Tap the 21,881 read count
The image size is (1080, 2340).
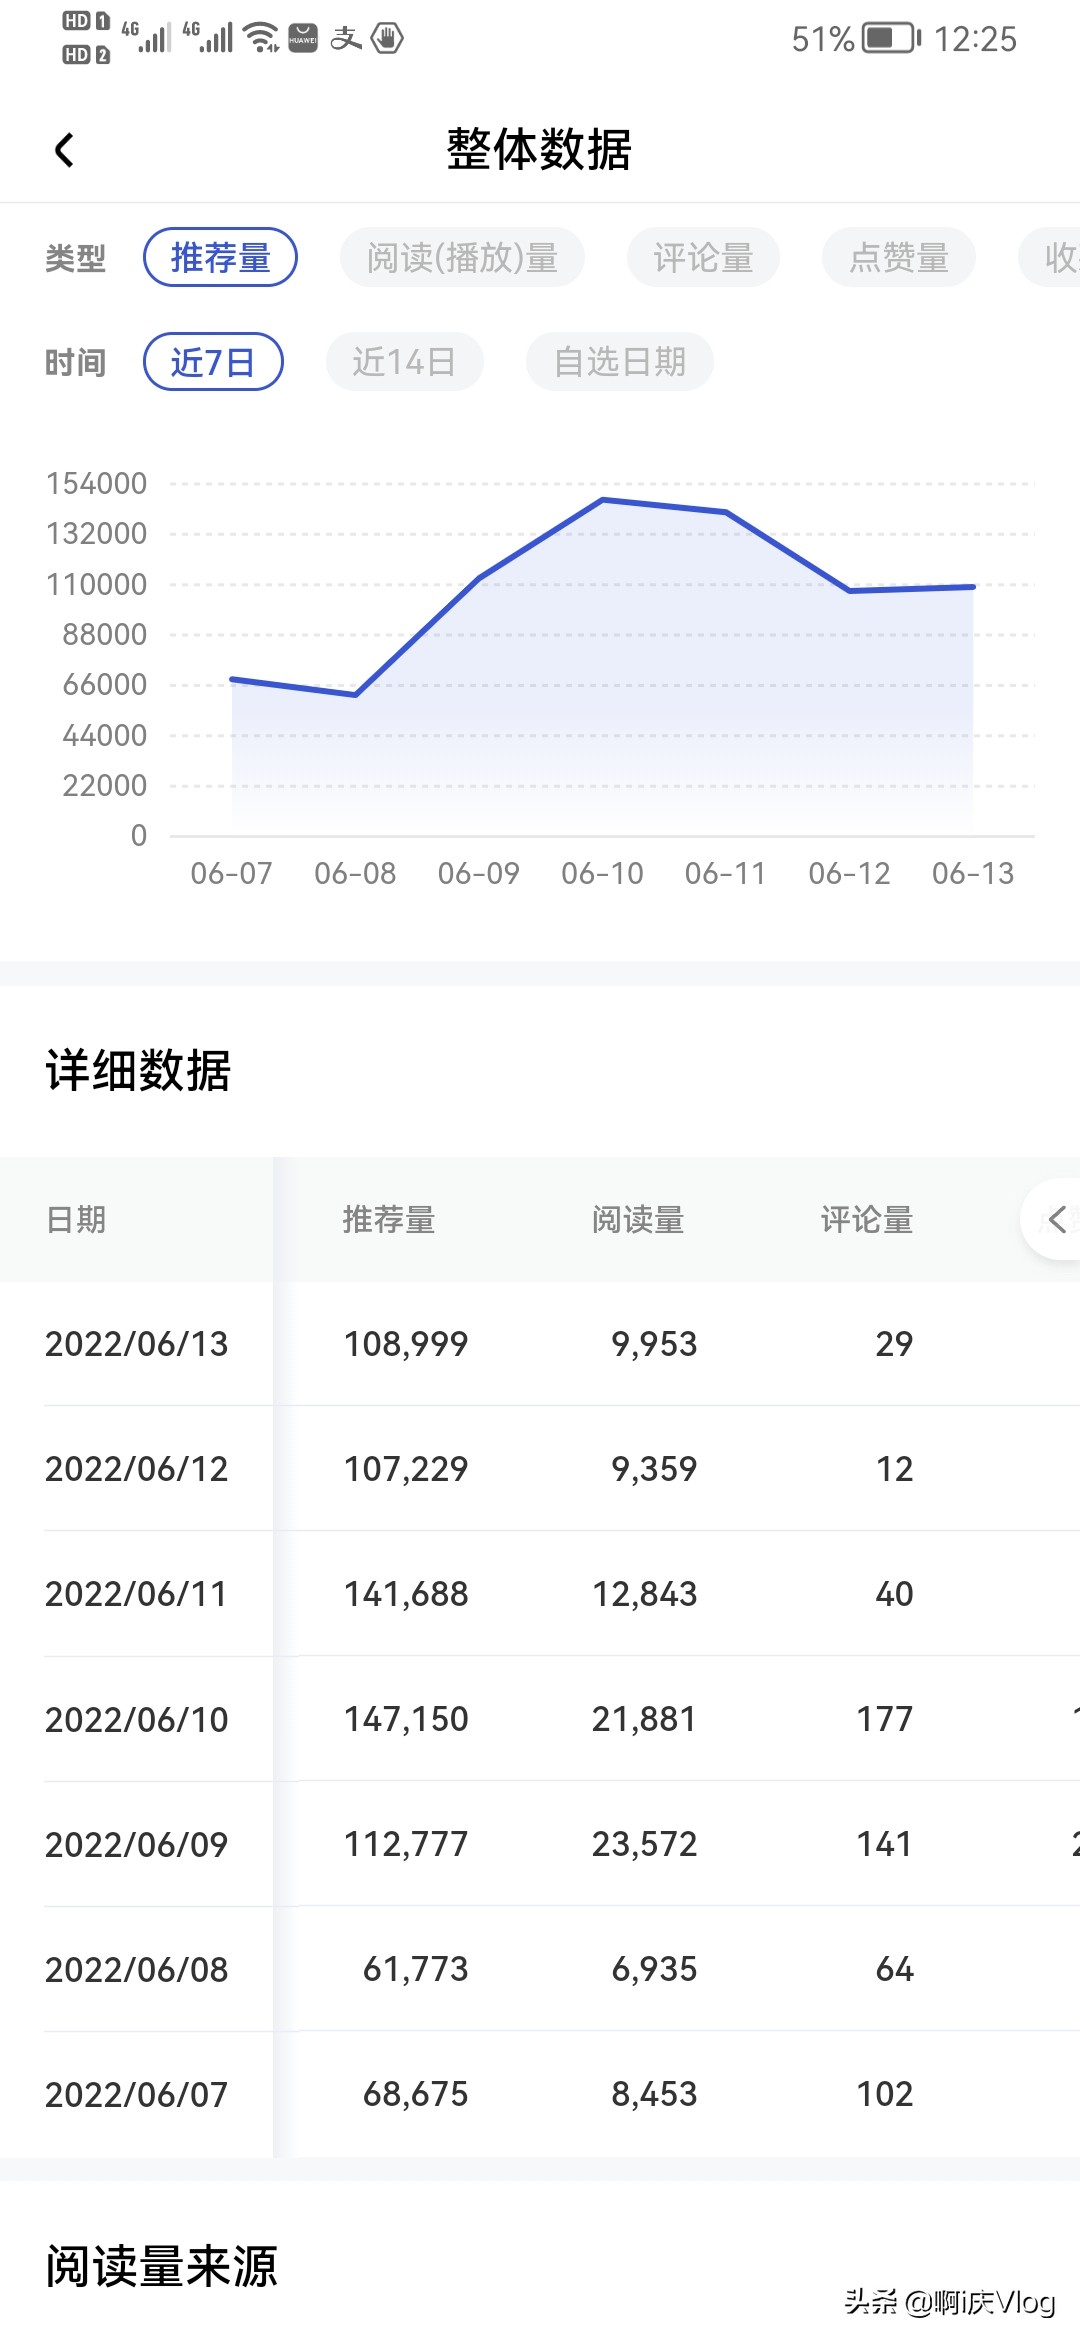[645, 1718]
